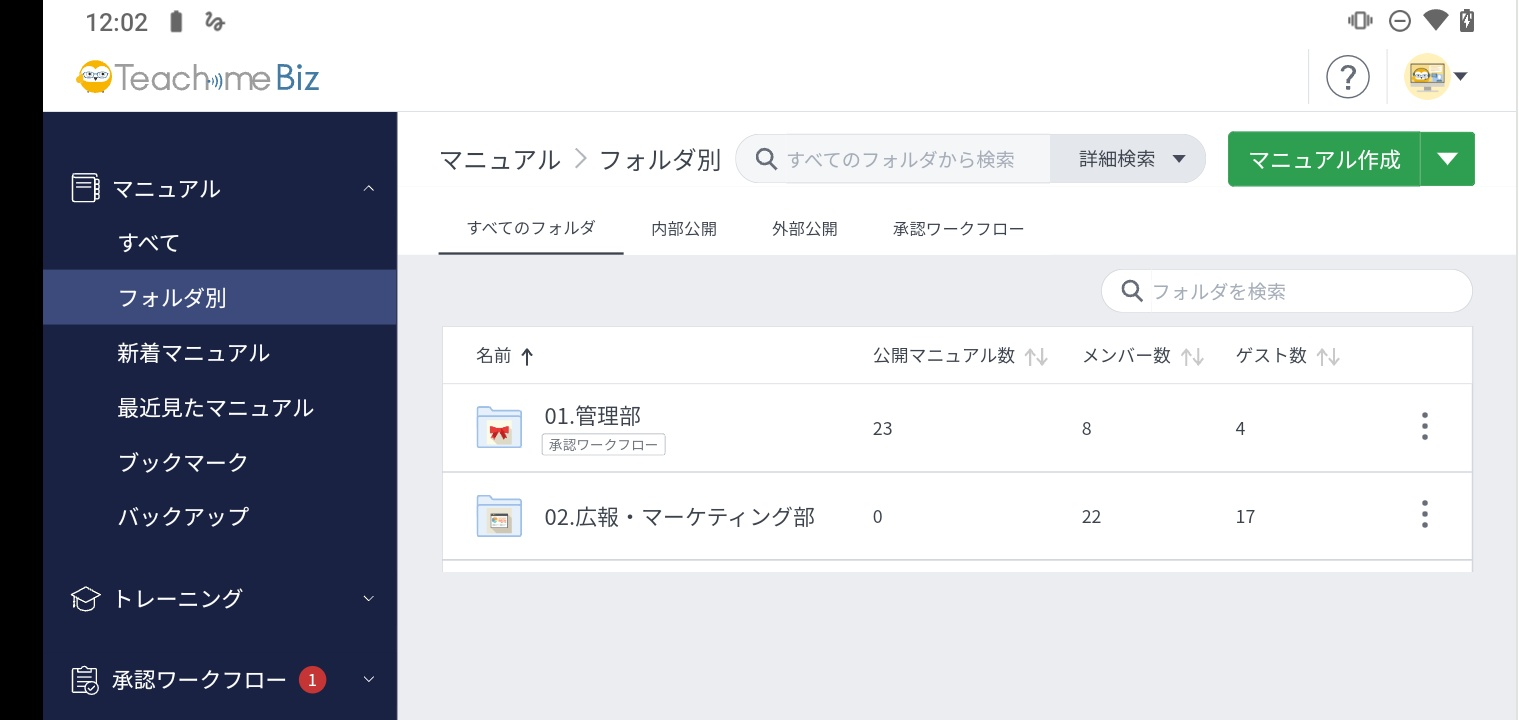Open the user profile avatar menu
The width and height of the screenshot is (1519, 720).
1436,77
